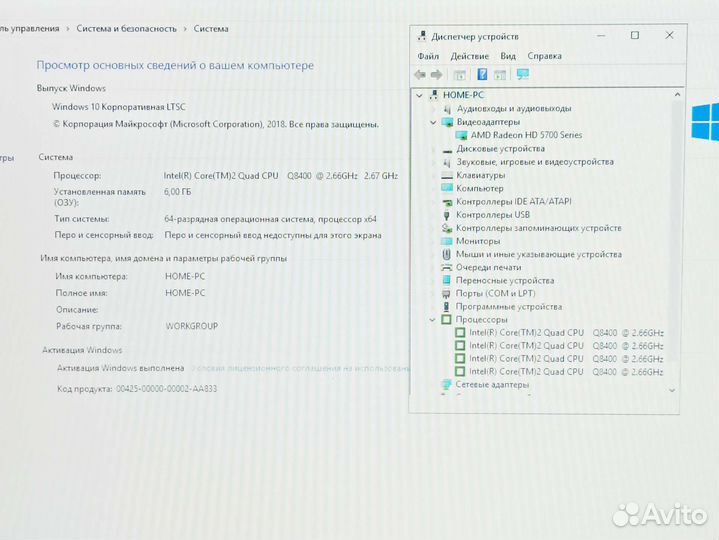Click the AMD Radeon device icon

[461, 136]
